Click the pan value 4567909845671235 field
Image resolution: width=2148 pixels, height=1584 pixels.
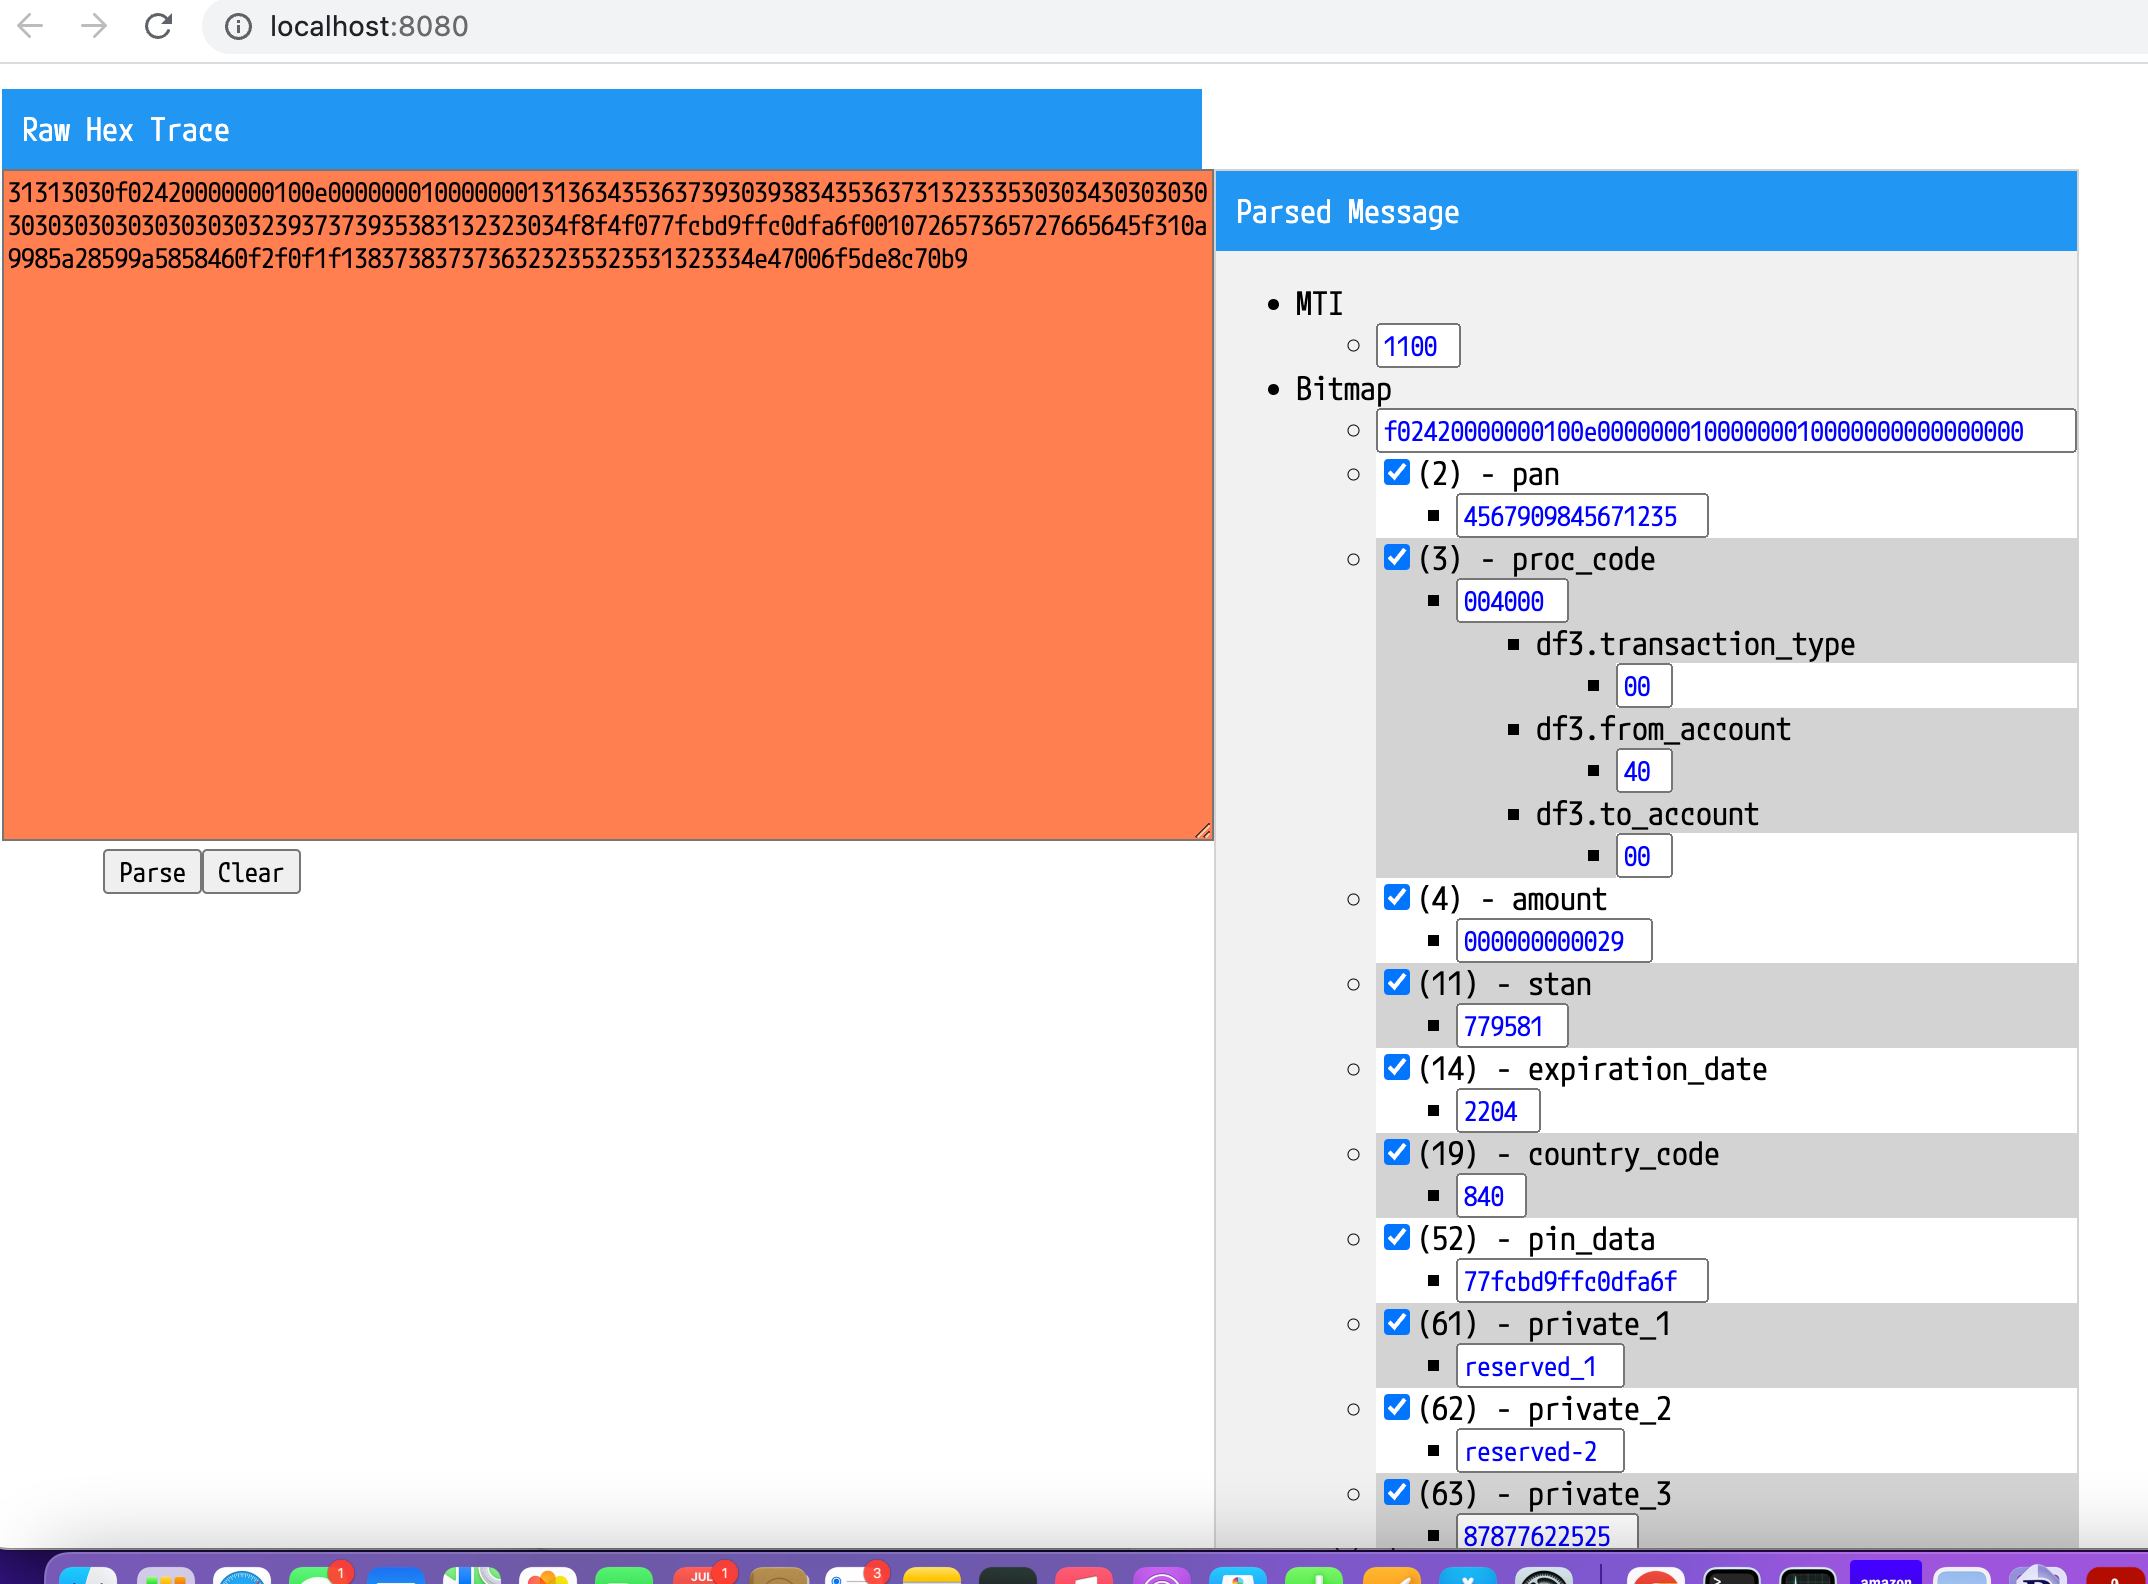(x=1581, y=516)
